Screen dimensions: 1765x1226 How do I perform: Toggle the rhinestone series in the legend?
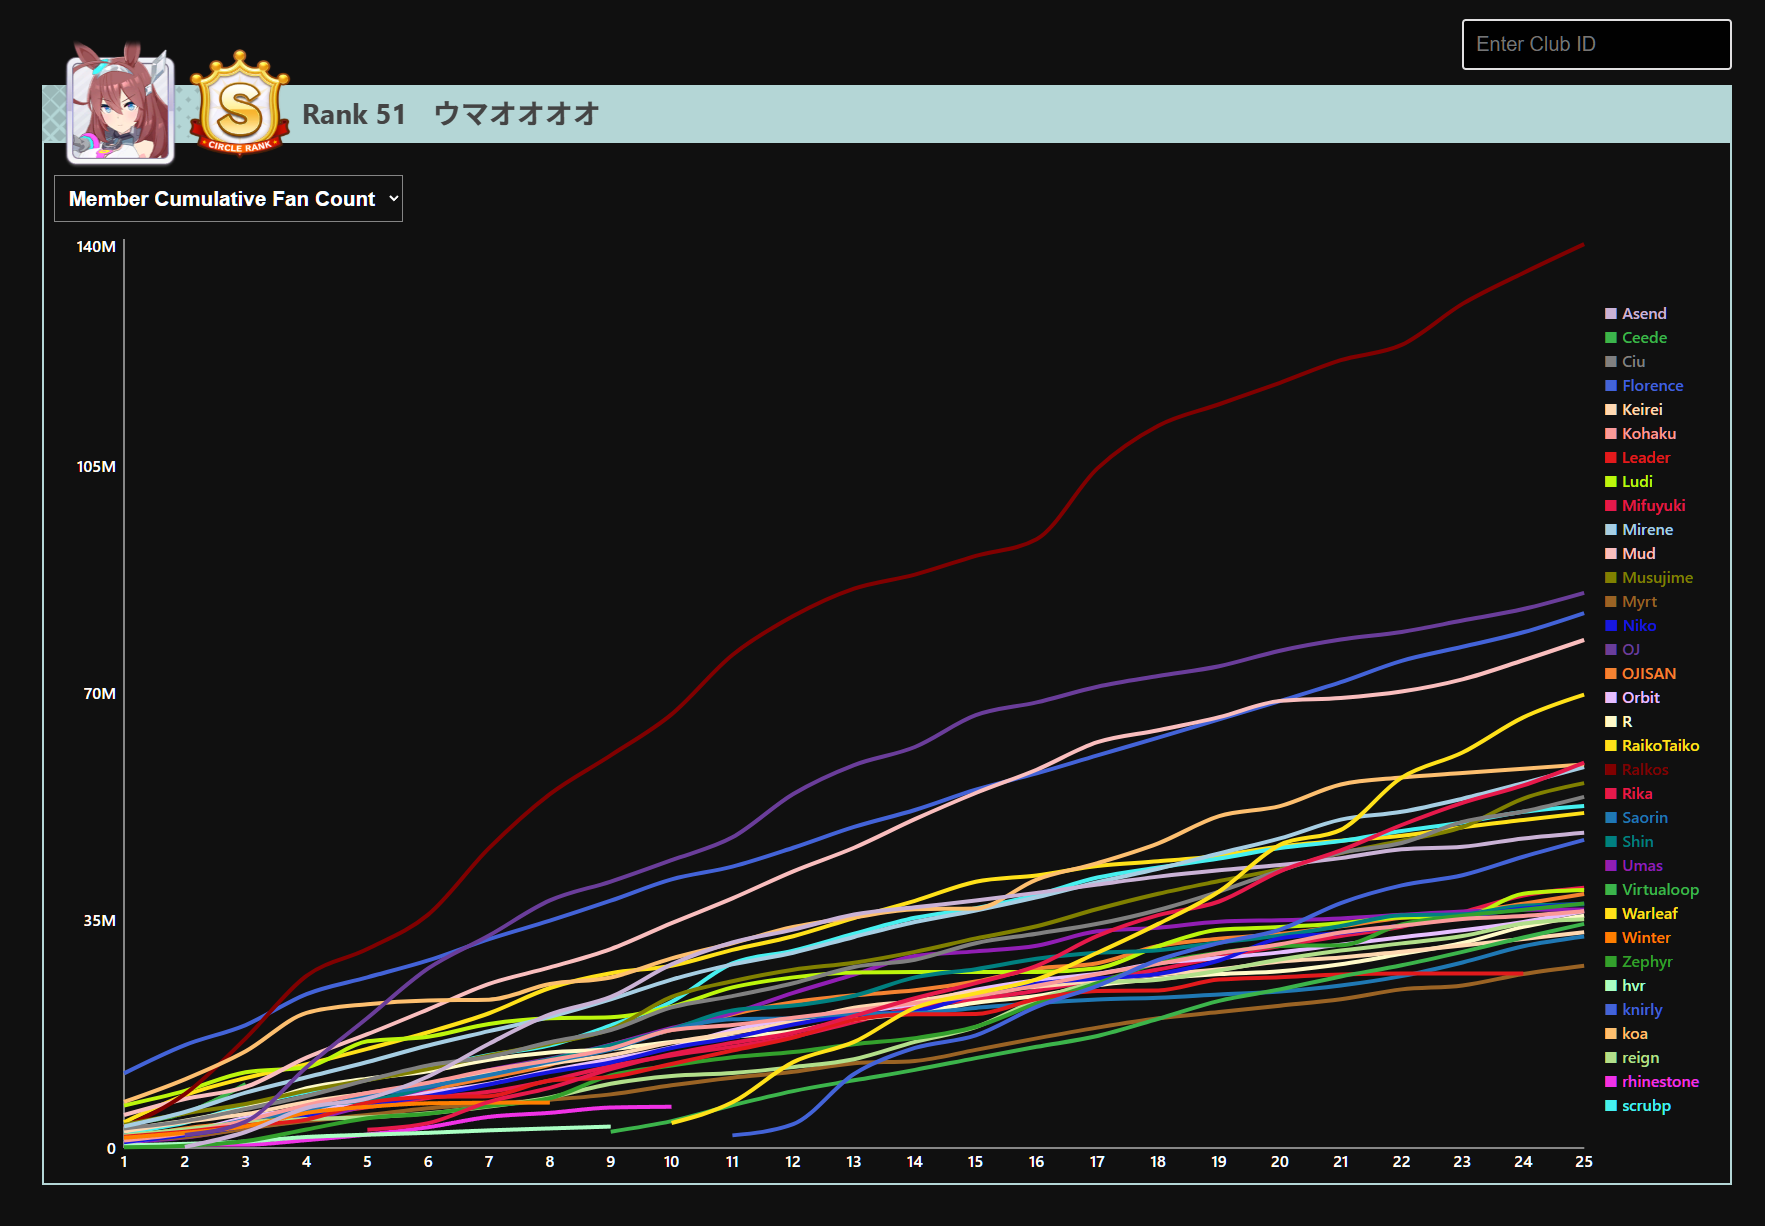1652,1082
